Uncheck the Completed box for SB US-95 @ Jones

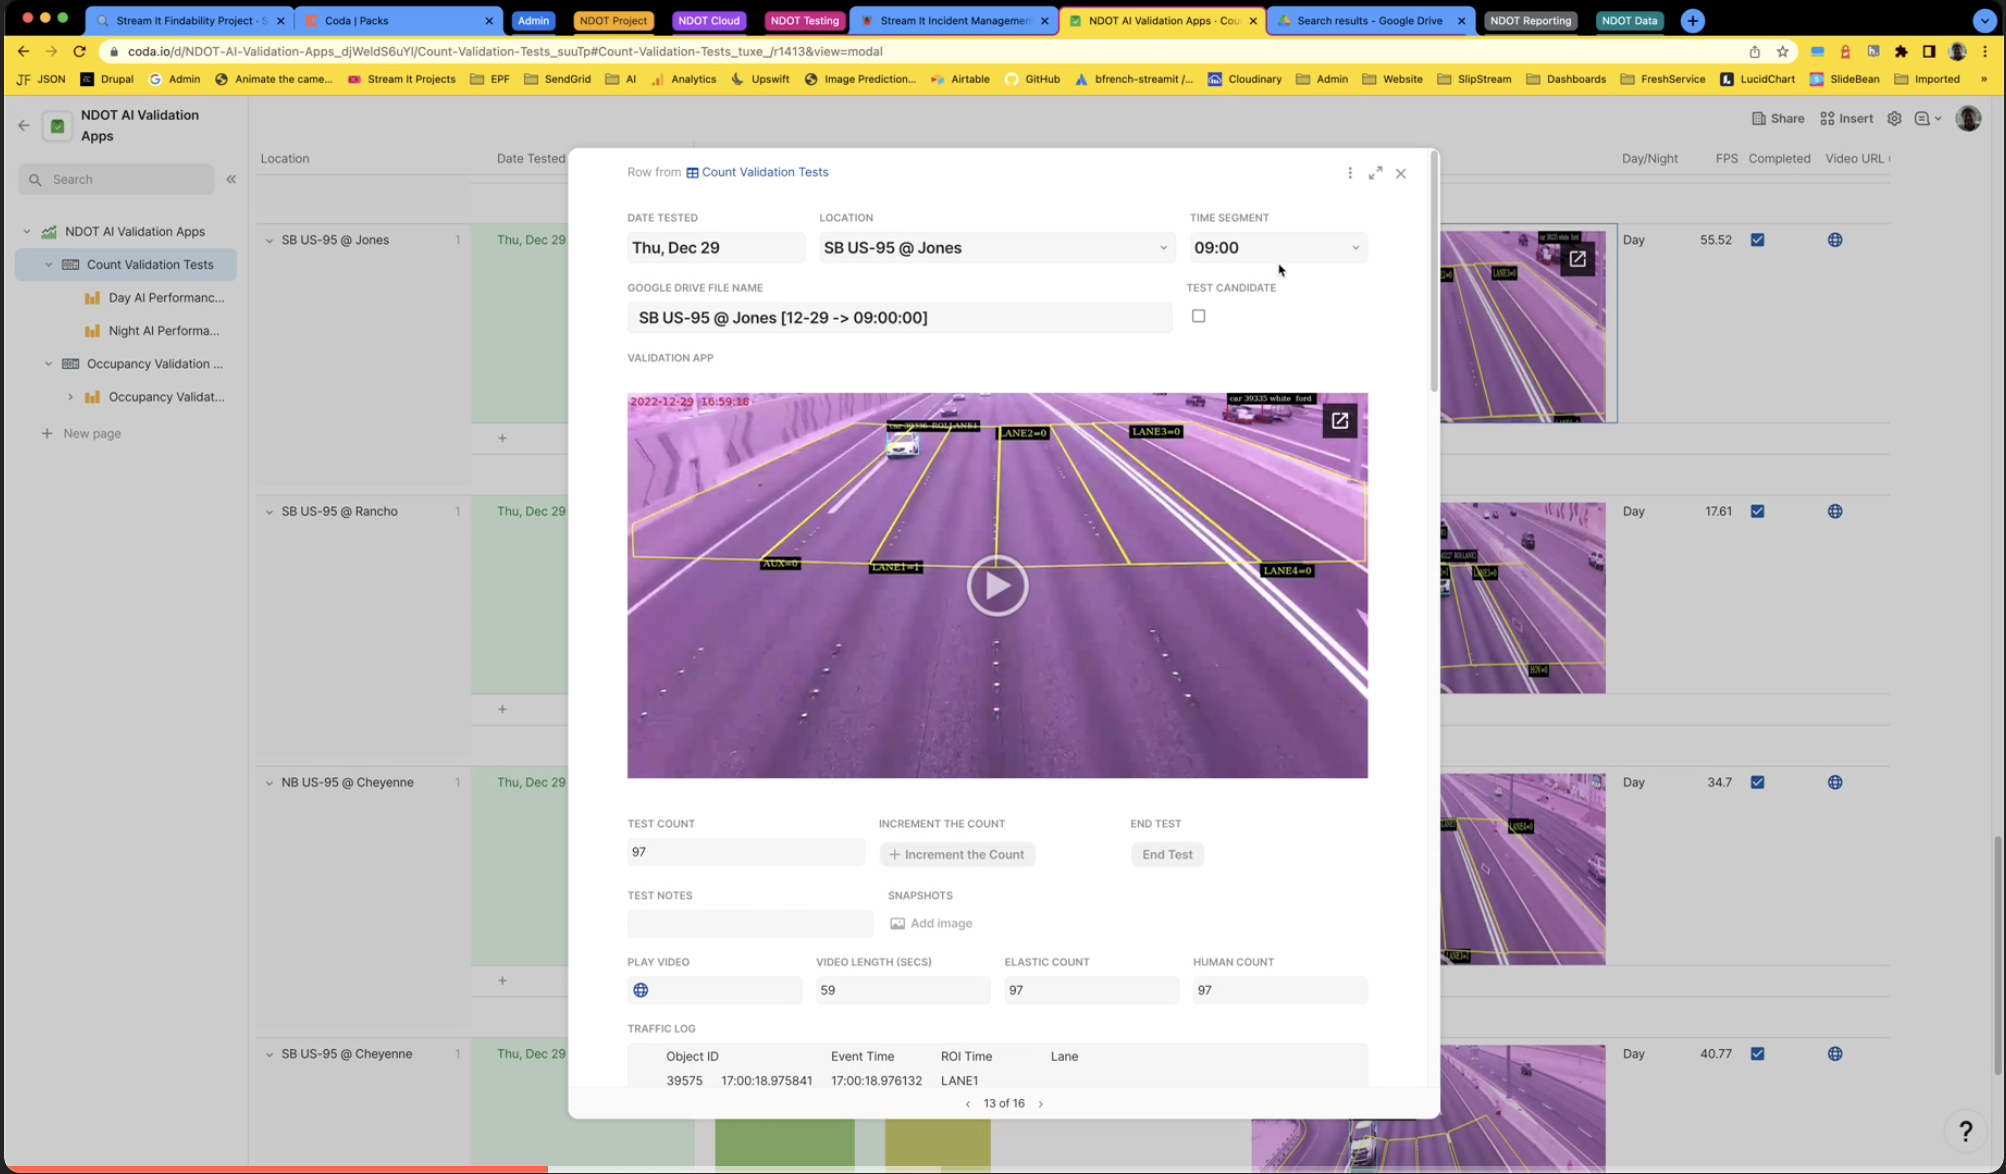1757,240
